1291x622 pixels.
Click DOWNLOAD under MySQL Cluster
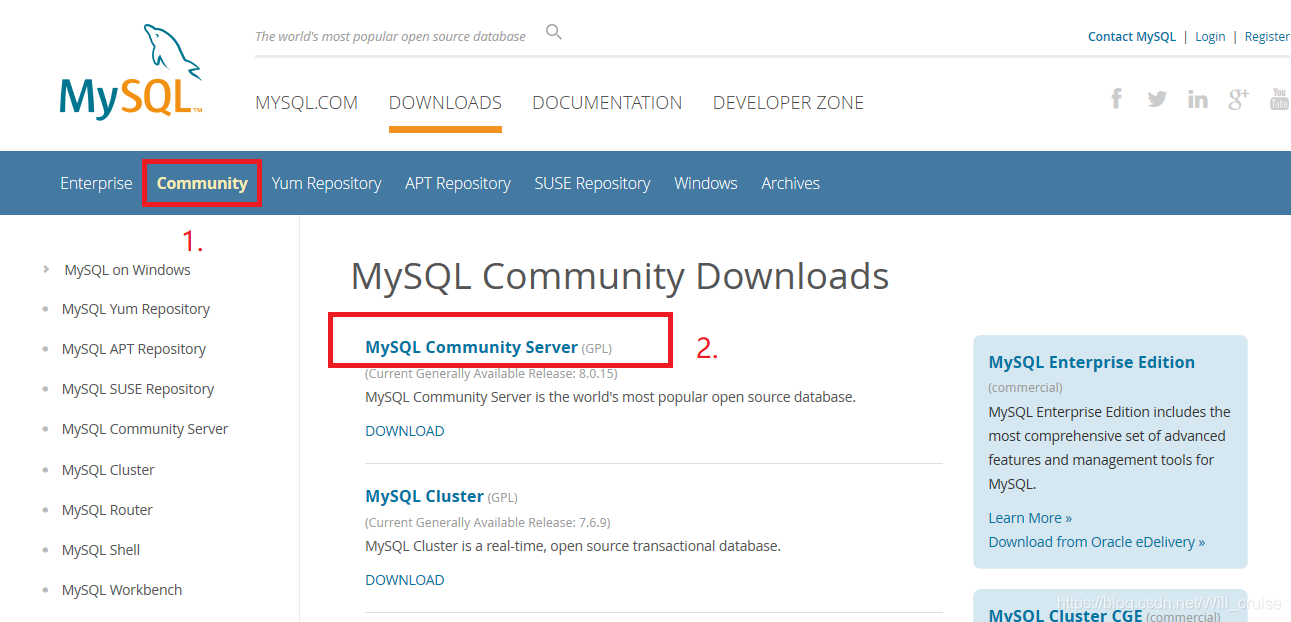(405, 580)
